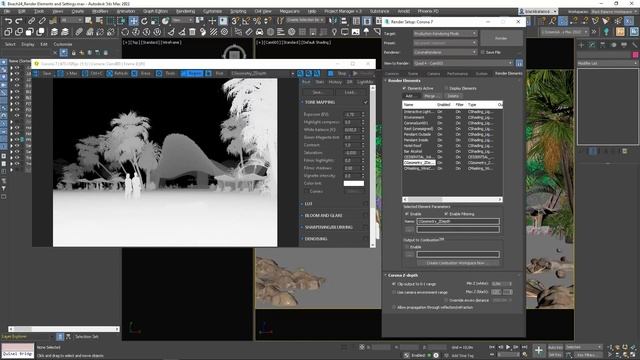
Task: Toggle the Elements Active checkbox
Action: [404, 88]
